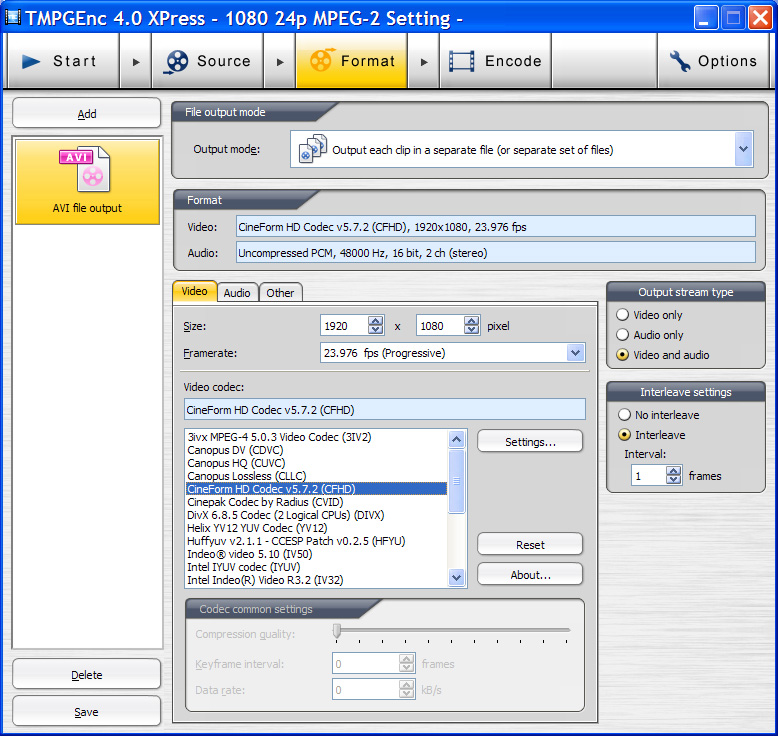Select the AVI file output item

(87, 182)
